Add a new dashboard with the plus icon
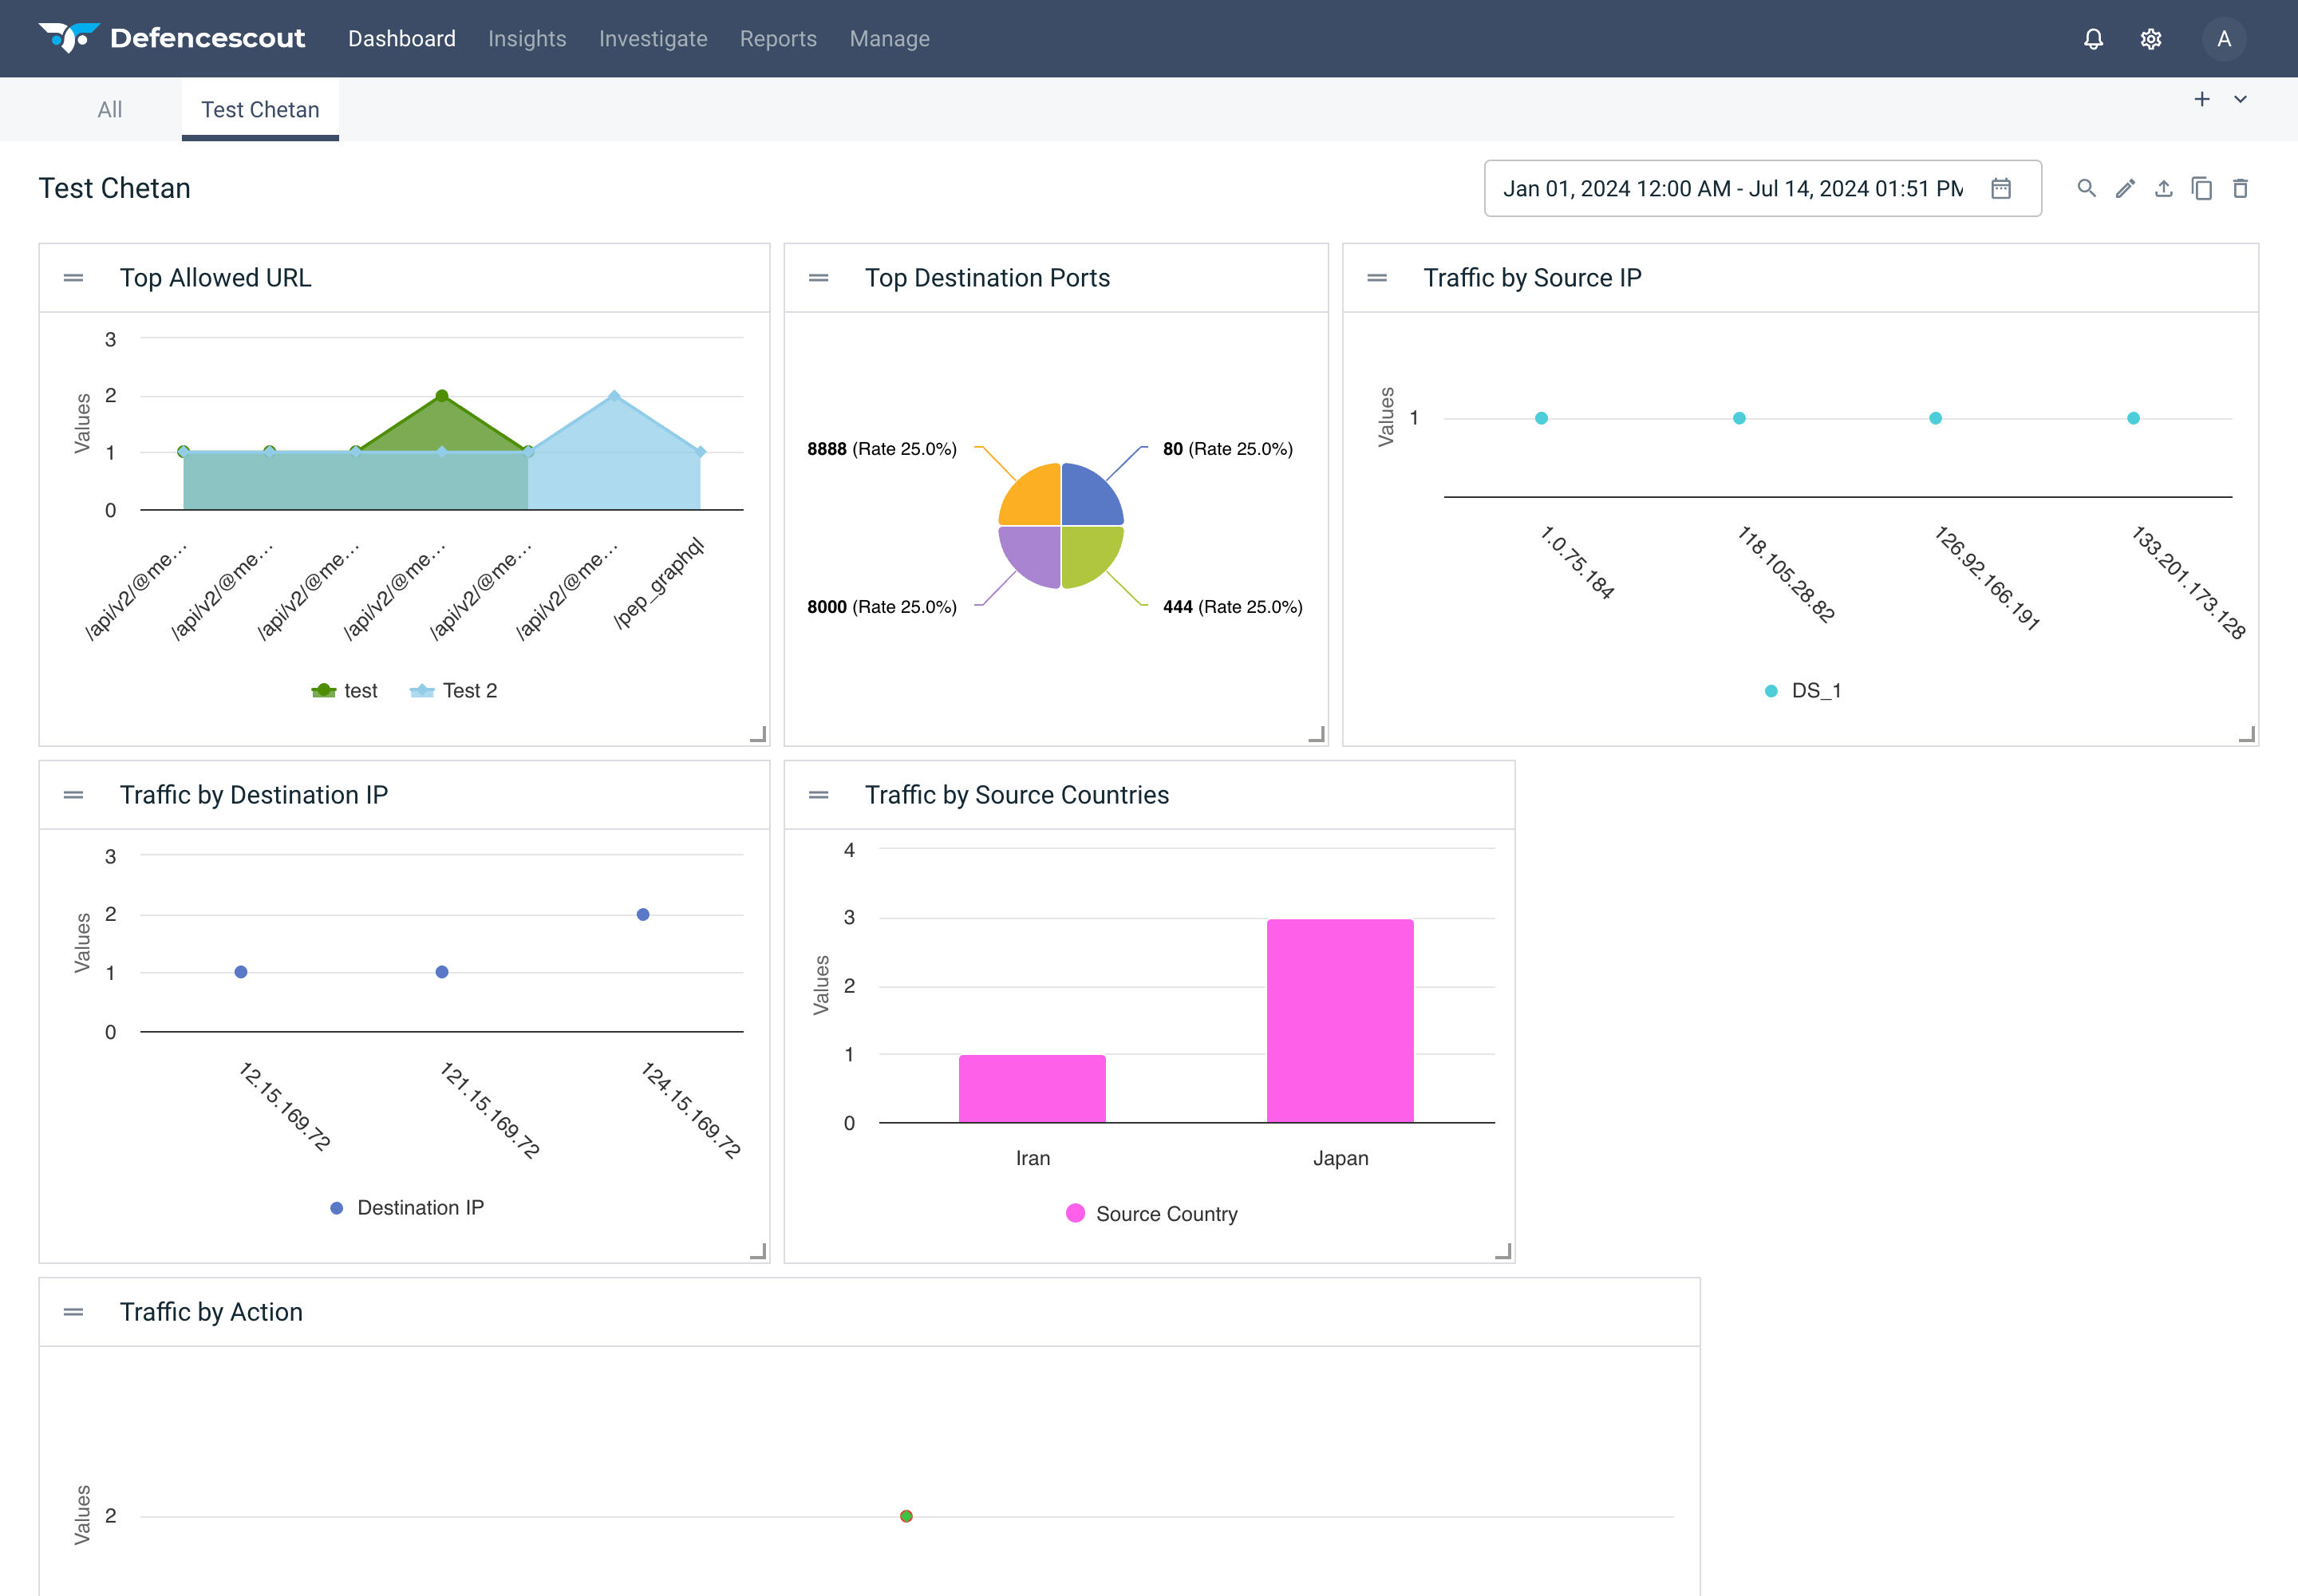The height and width of the screenshot is (1596, 2298). coord(2204,99)
